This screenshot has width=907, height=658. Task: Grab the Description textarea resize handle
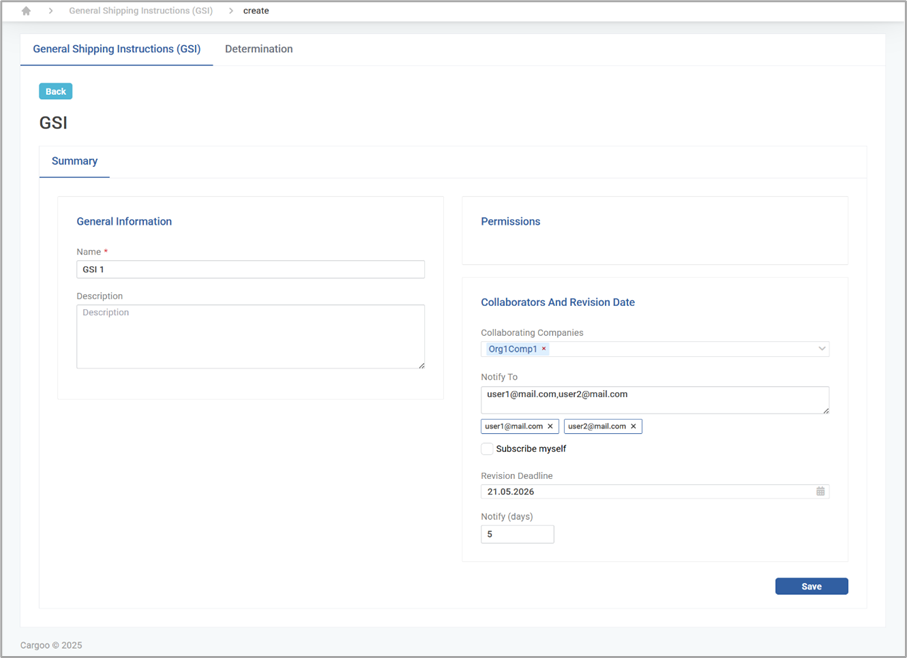(x=422, y=365)
